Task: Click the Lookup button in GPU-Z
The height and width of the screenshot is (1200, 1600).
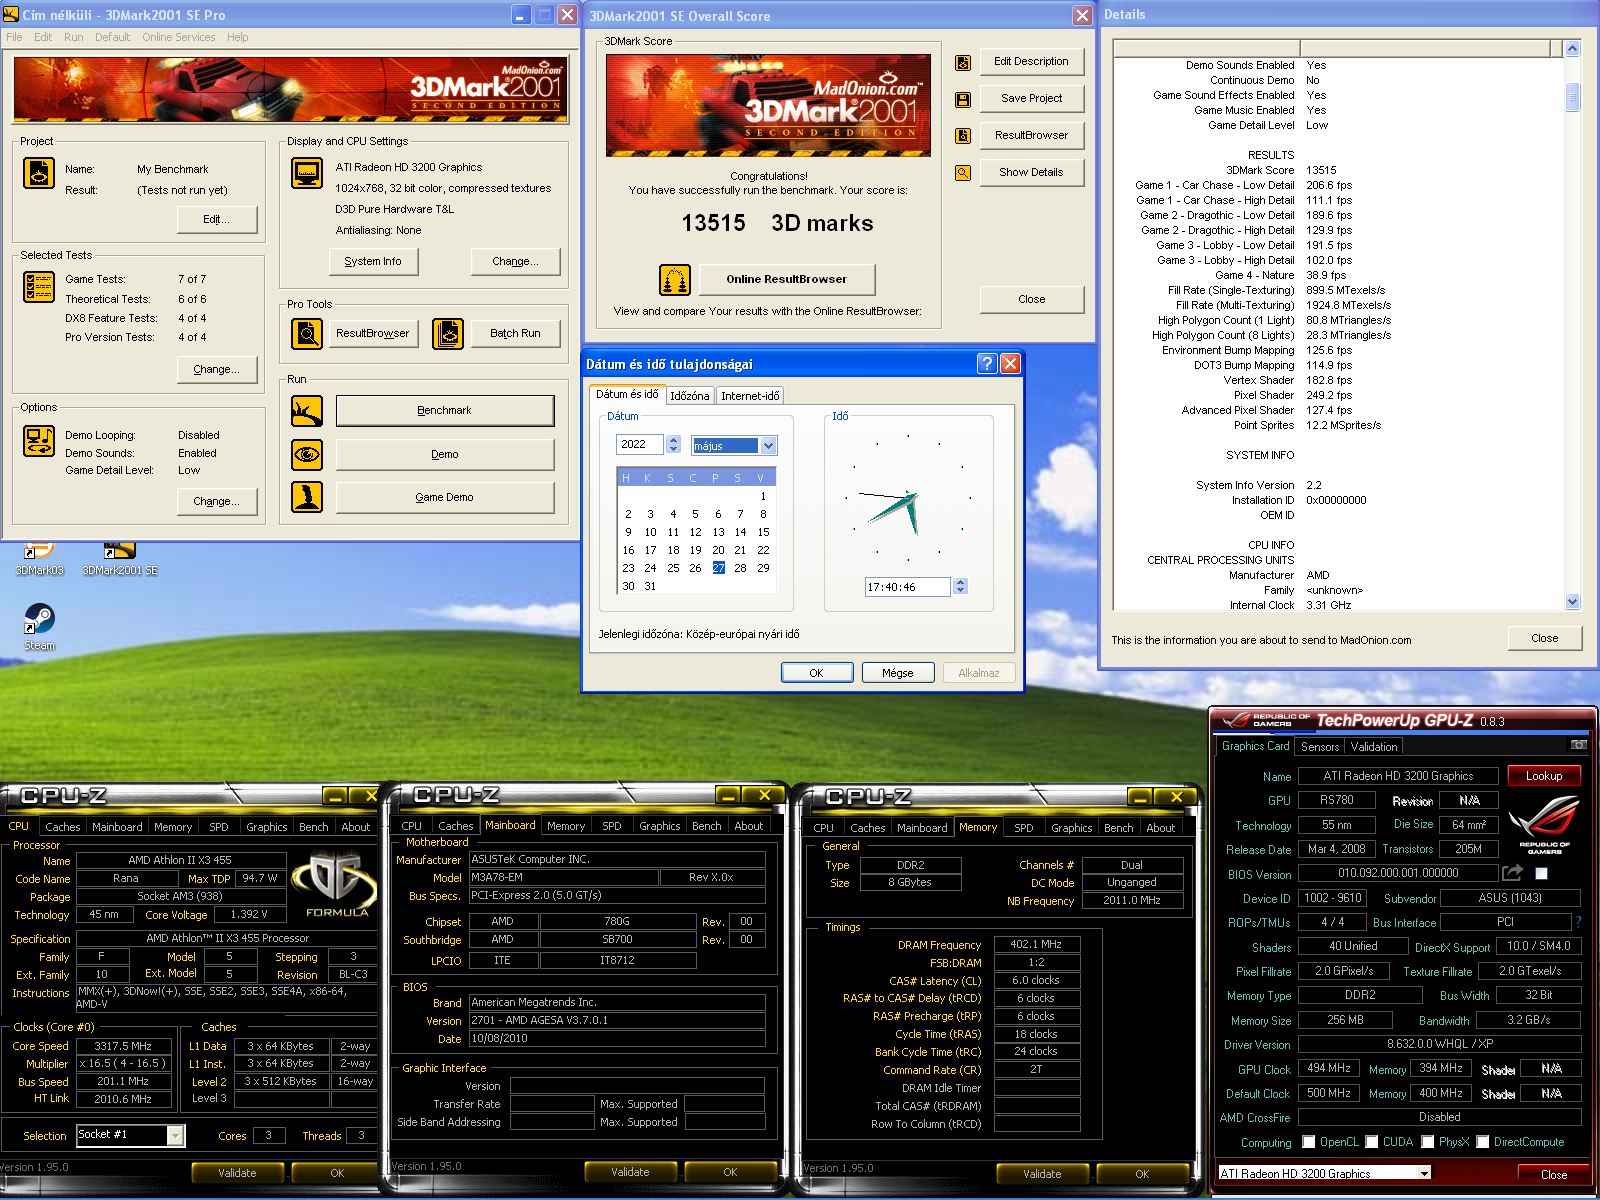Action: coord(1543,776)
